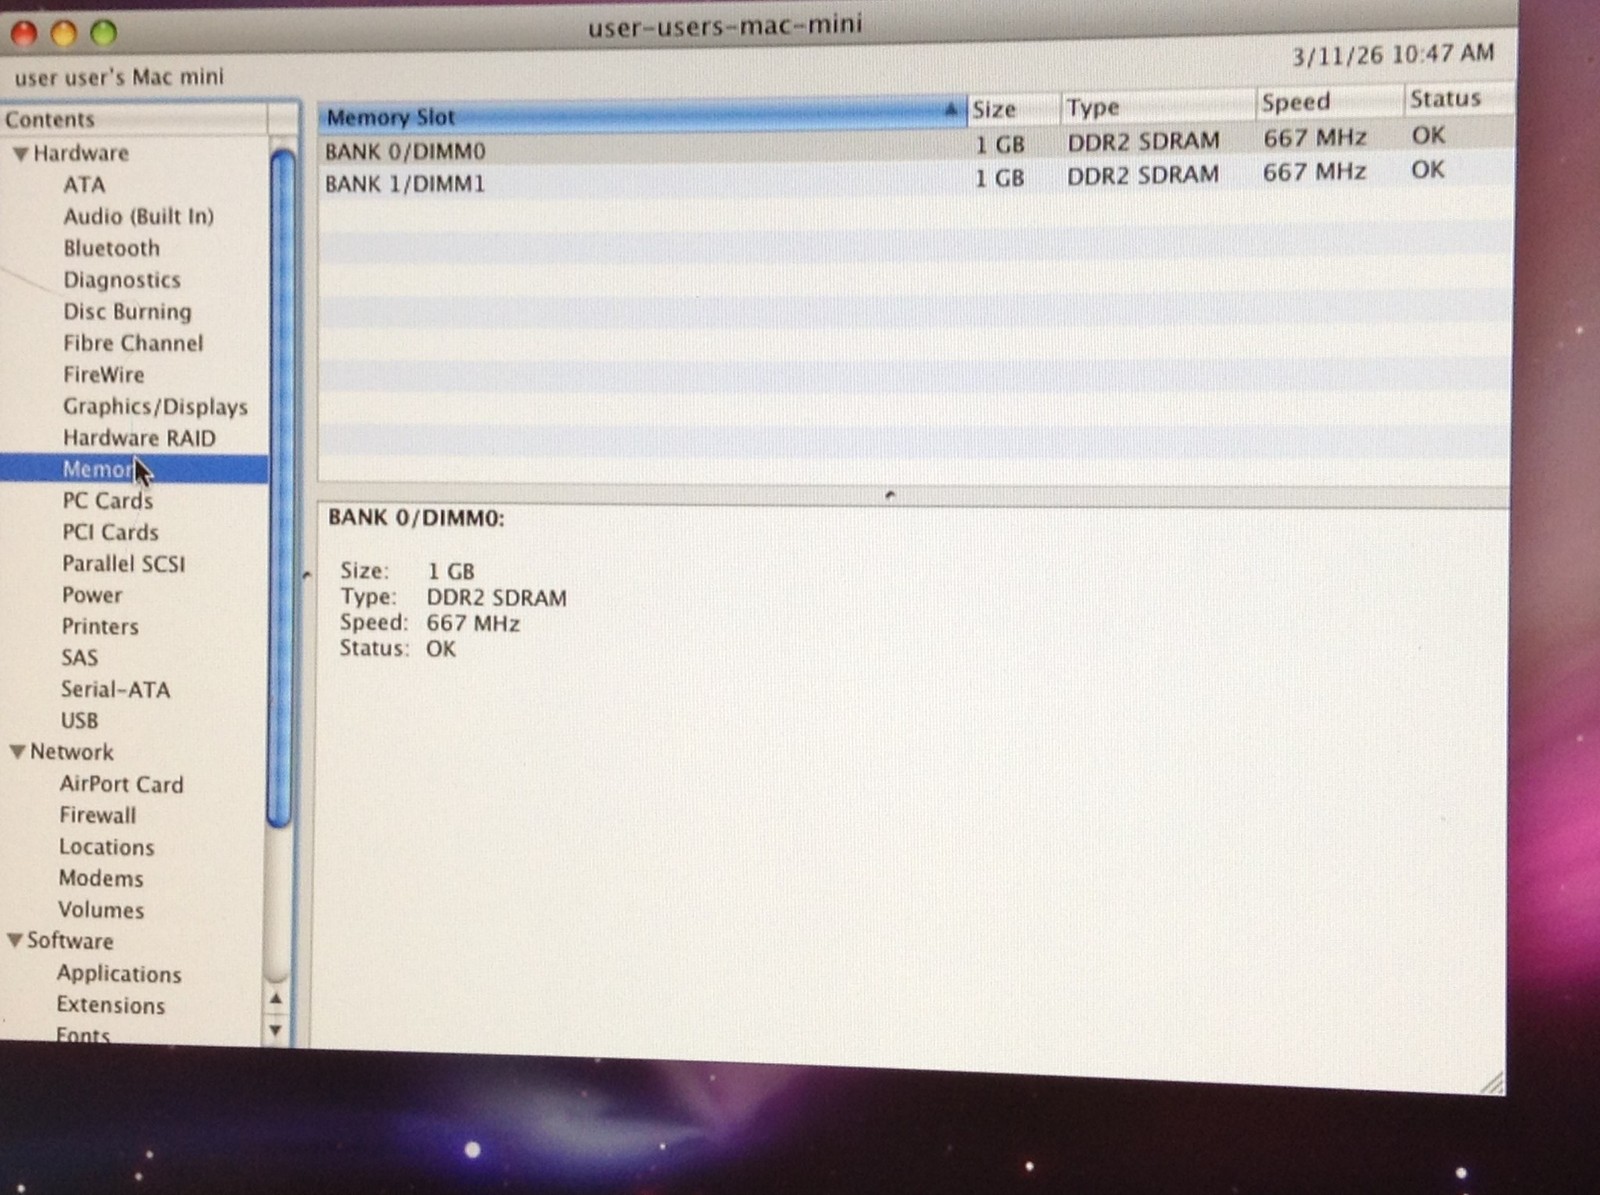
Task: Click the user-users-mac-mini window title
Action: (724, 25)
